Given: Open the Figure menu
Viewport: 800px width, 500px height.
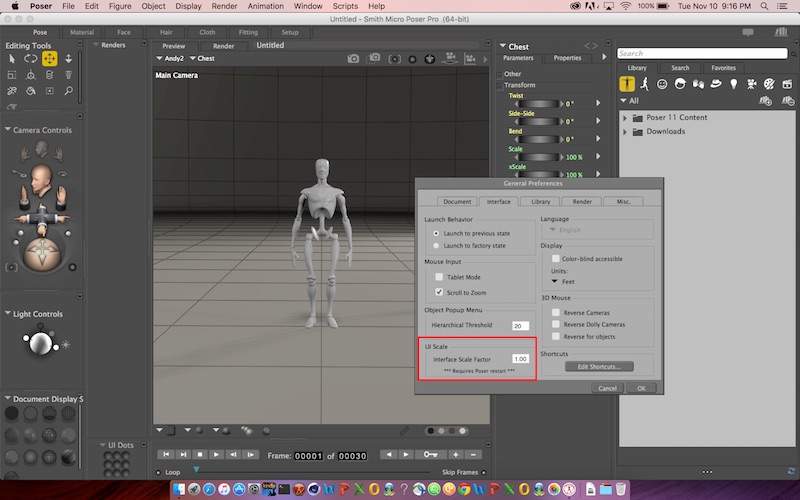Looking at the screenshot, I should 120,6.
